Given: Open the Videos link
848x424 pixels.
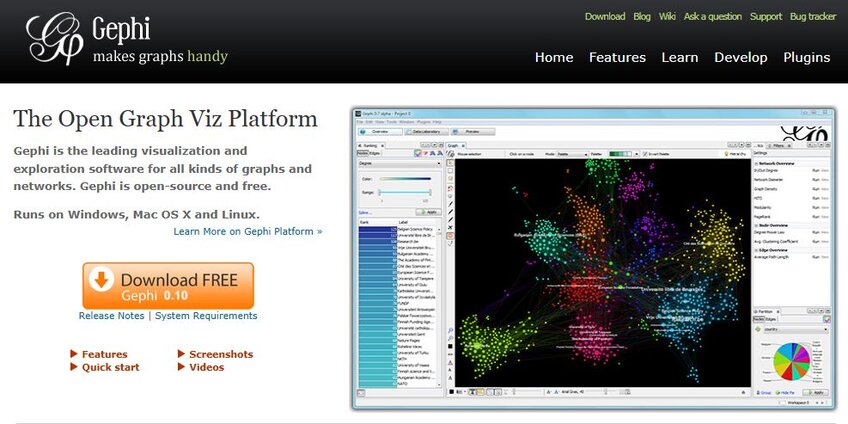Looking at the screenshot, I should point(206,367).
